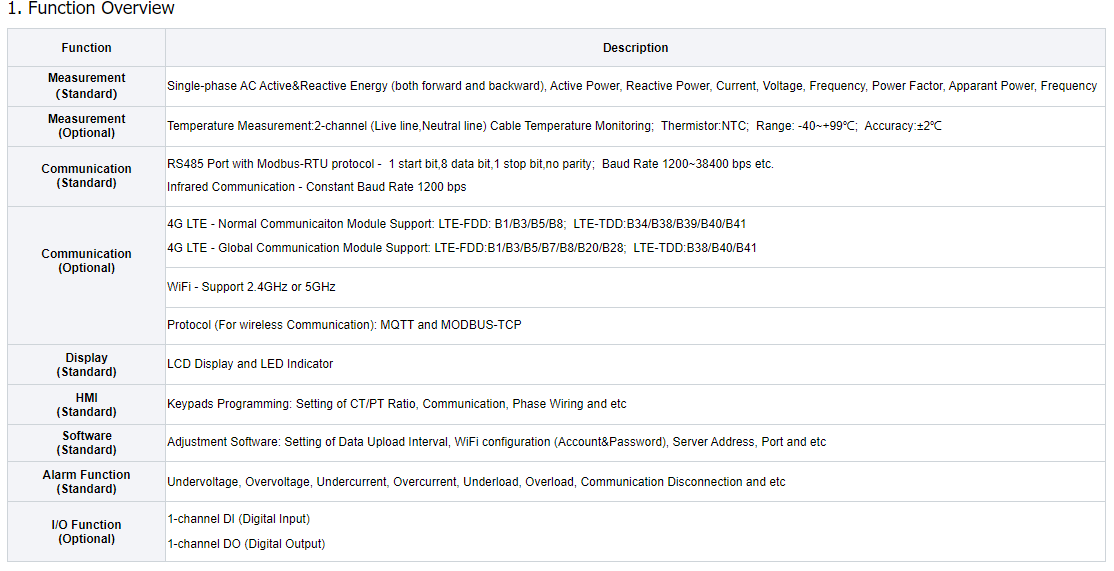Viewport: 1114px width, 571px height.
Task: Select the HMI (Standard) row label
Action: [87, 405]
